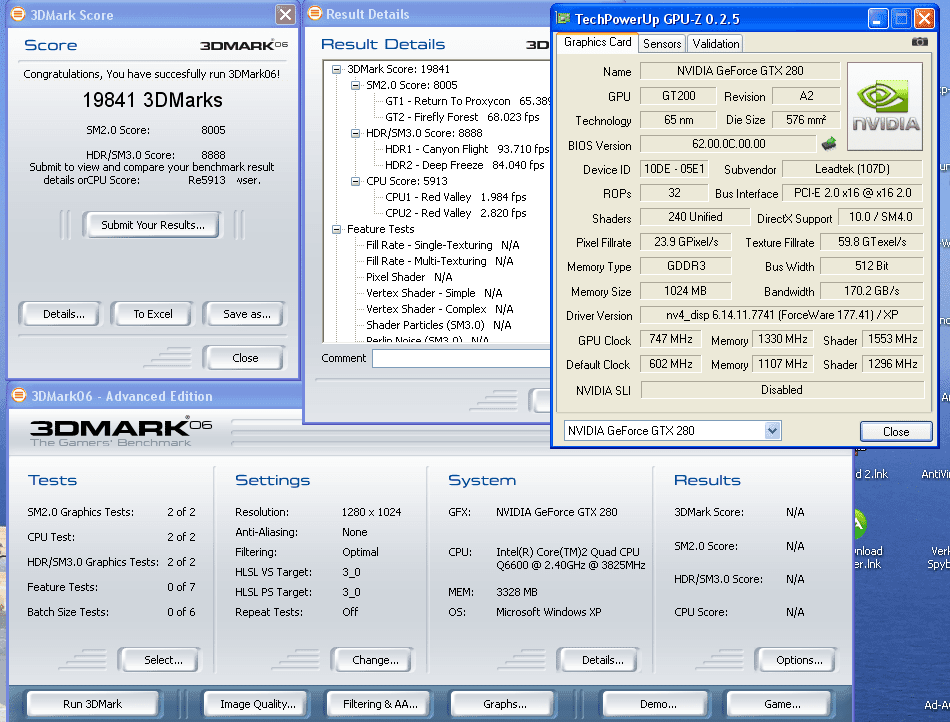Screen dimensions: 950x722
Task: Minimize the GPU-Z window
Action: click(878, 19)
